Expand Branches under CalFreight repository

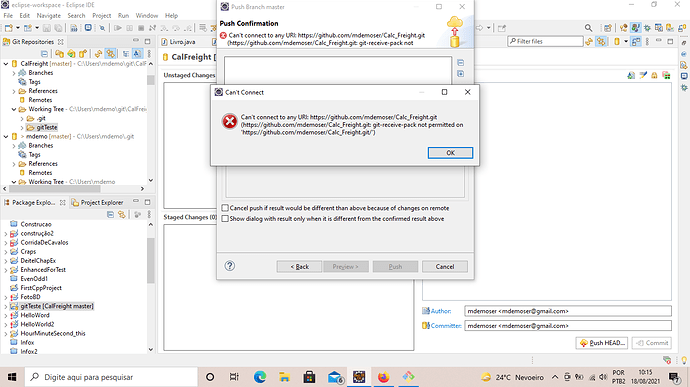[14, 73]
